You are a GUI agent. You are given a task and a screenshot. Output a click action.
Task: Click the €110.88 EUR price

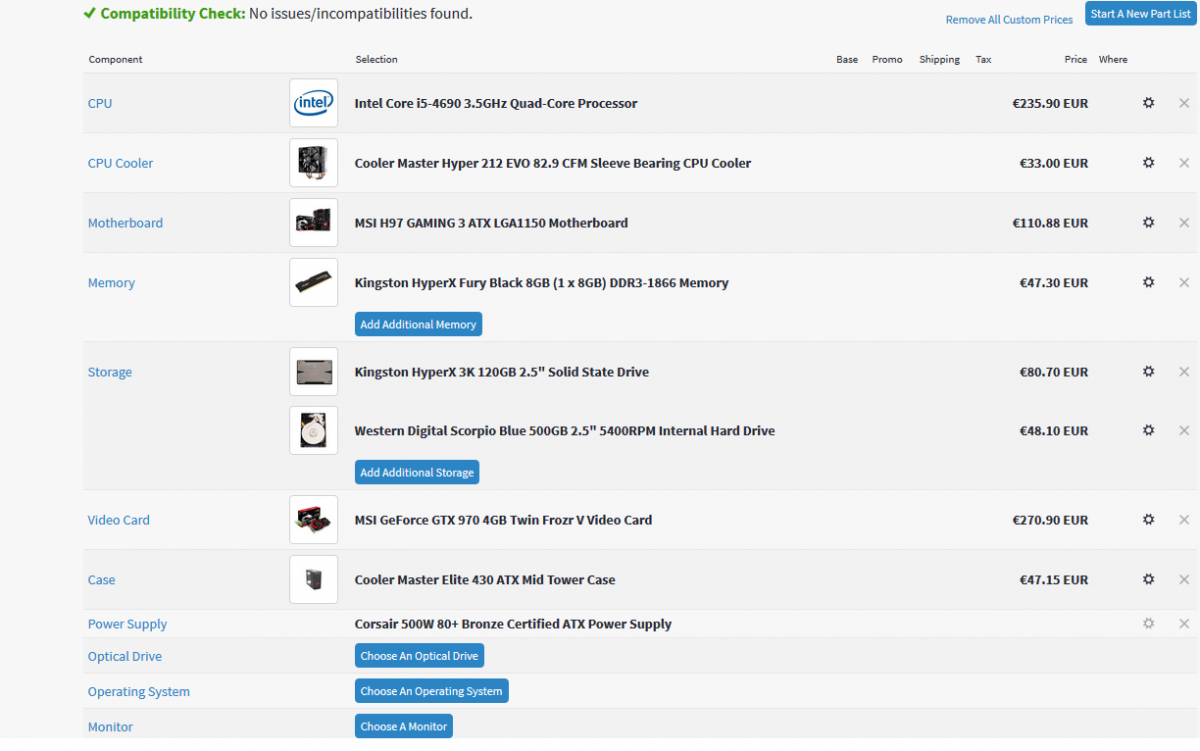click(1050, 223)
